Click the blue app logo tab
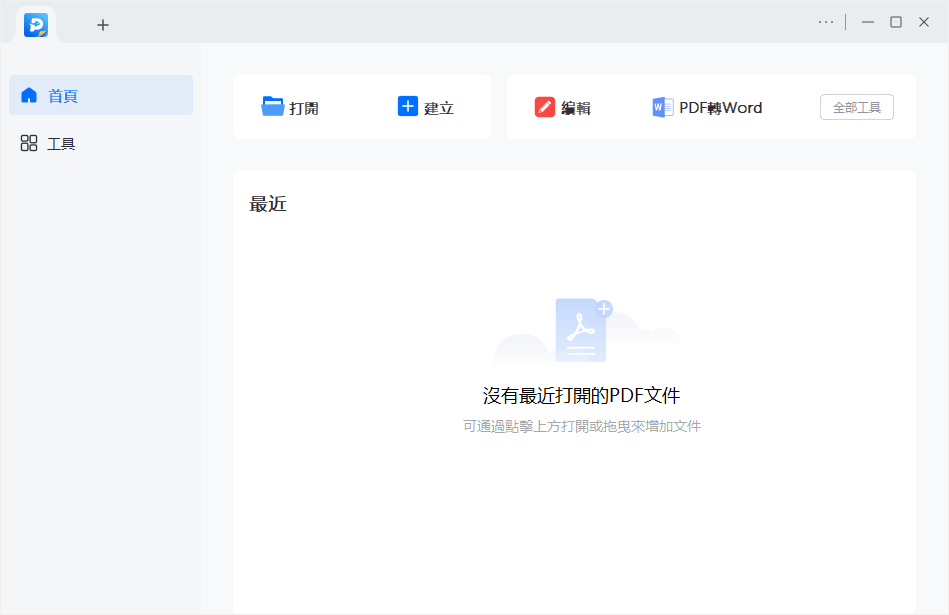 pos(36,24)
